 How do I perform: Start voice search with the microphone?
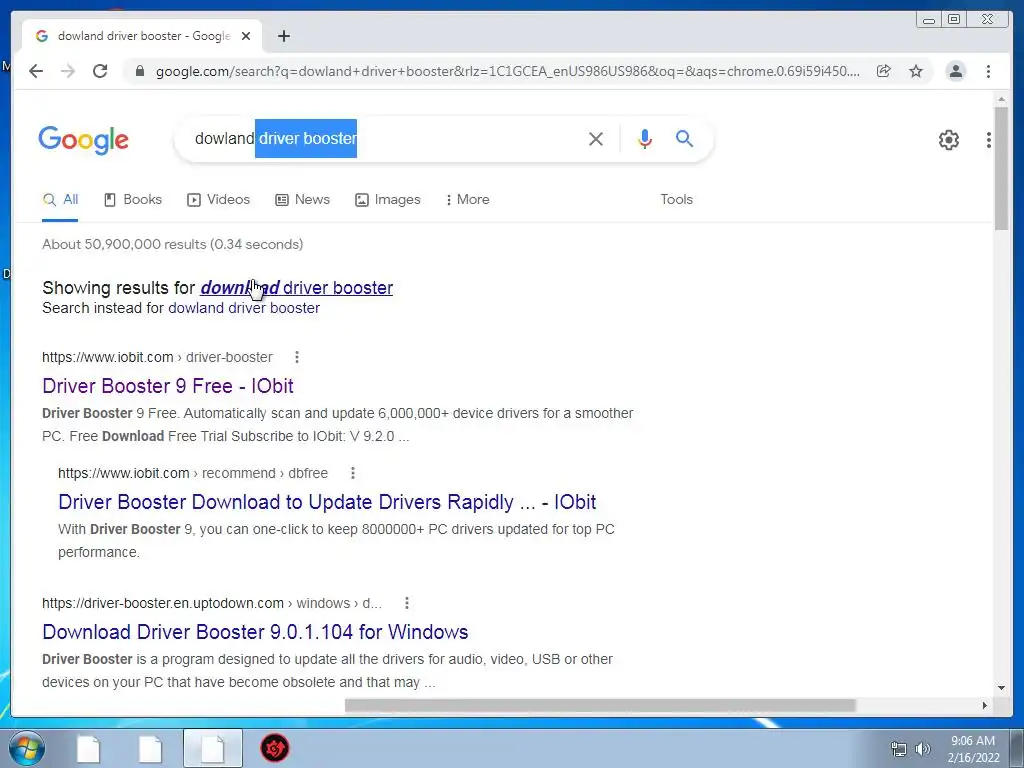coord(645,138)
